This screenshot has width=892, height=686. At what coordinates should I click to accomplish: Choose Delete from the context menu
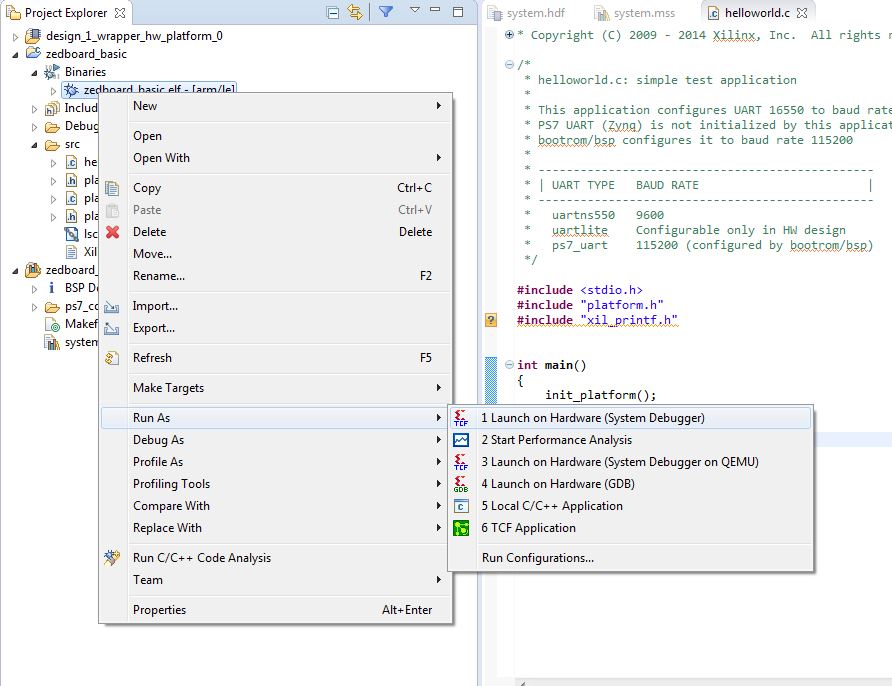click(x=276, y=232)
